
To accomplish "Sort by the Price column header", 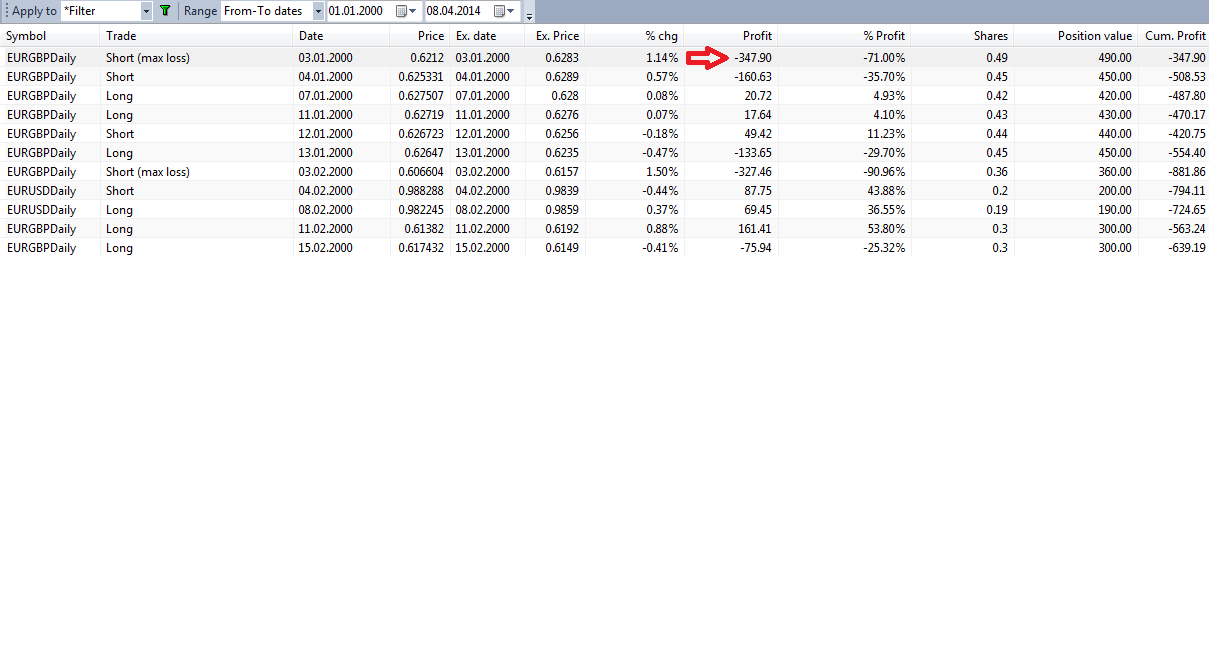I will point(420,36).
